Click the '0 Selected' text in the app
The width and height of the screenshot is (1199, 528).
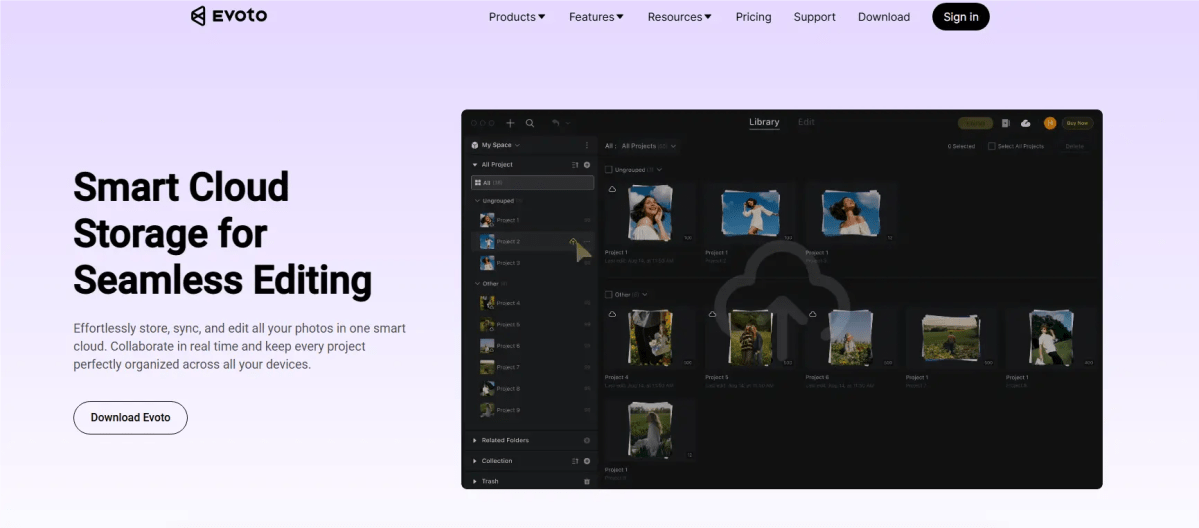[961, 146]
